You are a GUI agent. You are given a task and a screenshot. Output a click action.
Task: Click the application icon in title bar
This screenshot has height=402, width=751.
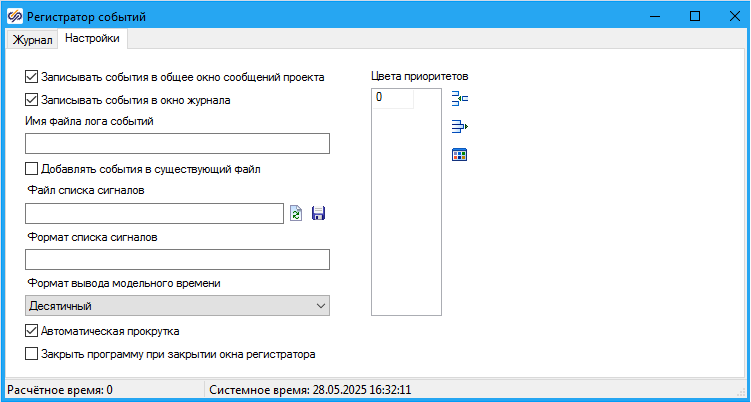(13, 15)
